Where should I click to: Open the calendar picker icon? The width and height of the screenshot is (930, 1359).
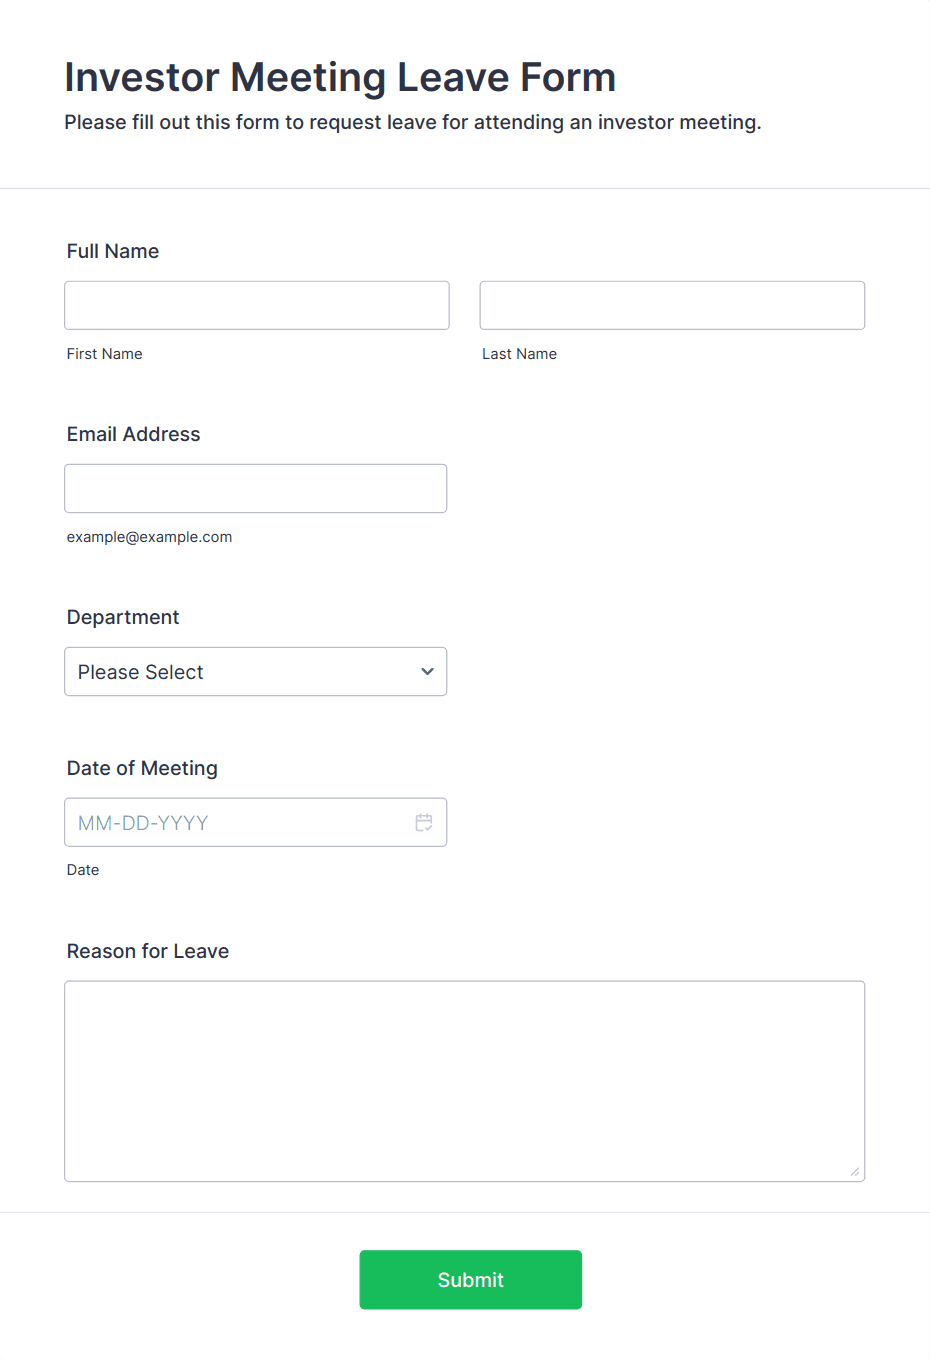(424, 823)
